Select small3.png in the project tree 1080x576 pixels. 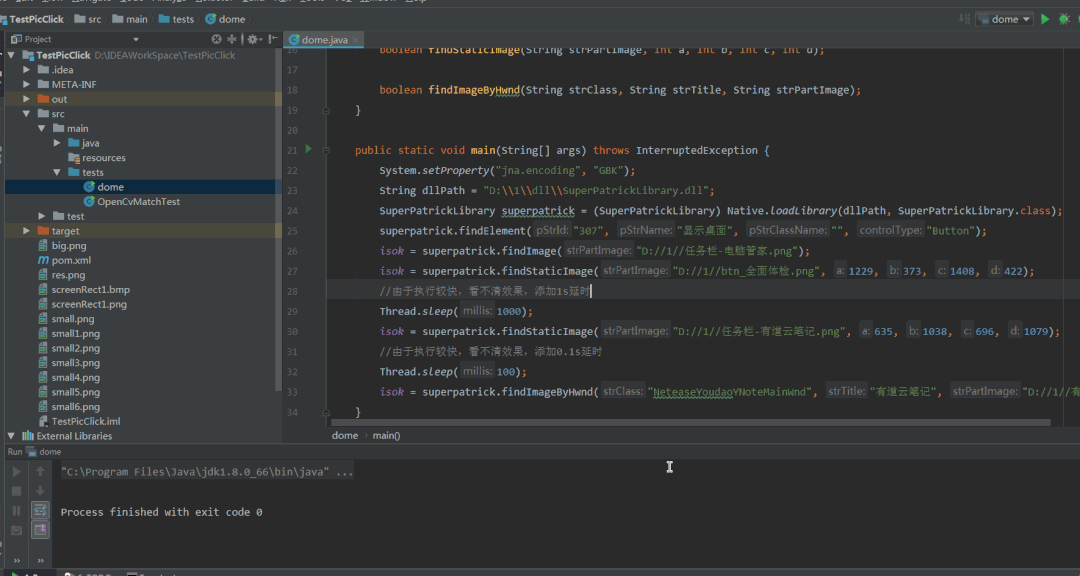click(x=69, y=362)
